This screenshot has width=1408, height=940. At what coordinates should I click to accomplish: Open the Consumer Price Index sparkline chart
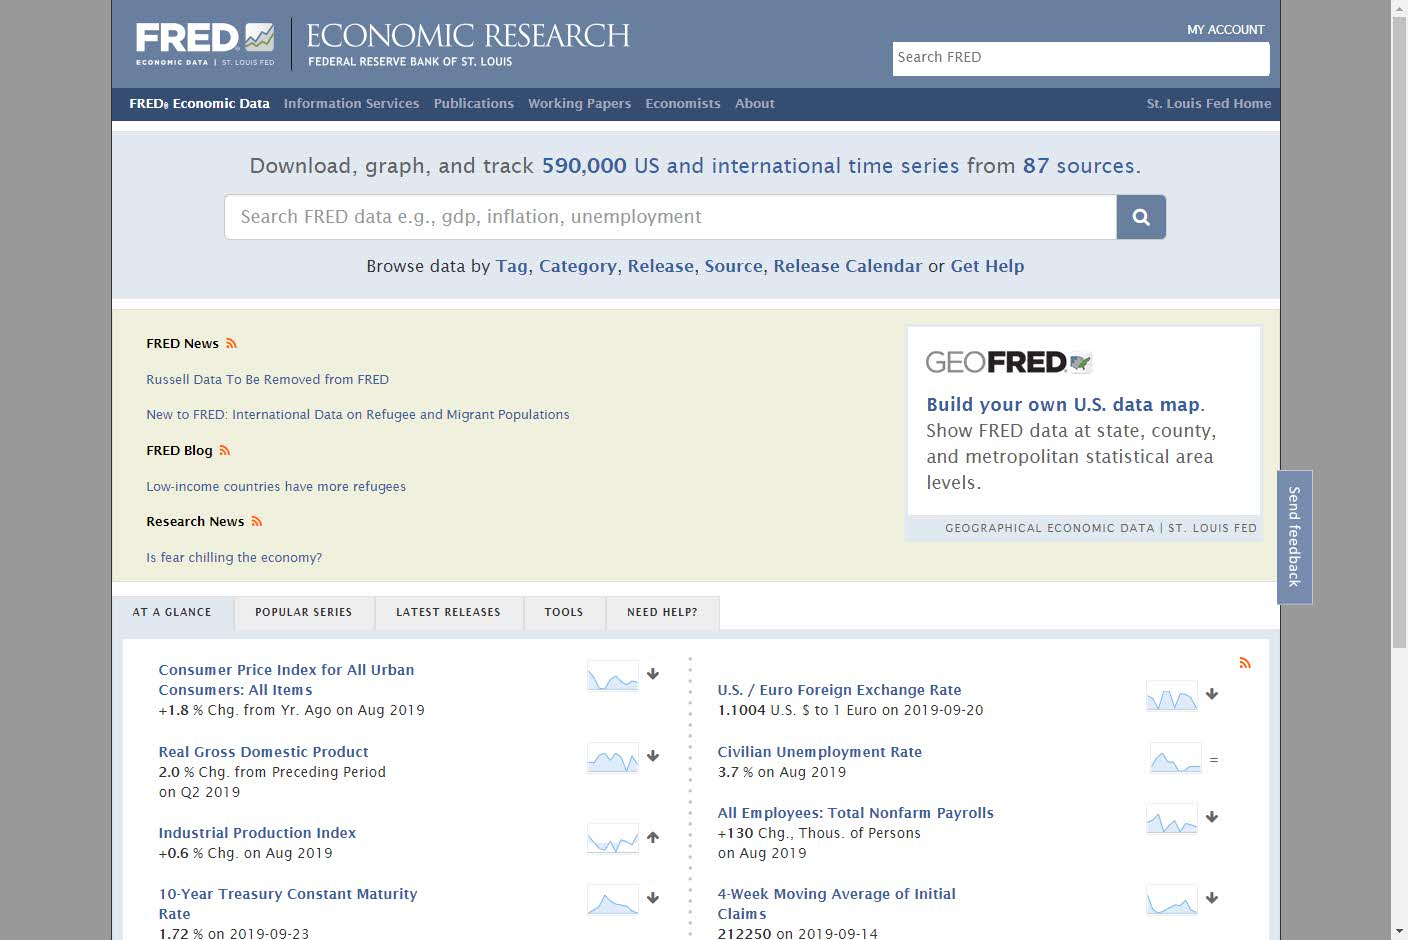point(612,677)
